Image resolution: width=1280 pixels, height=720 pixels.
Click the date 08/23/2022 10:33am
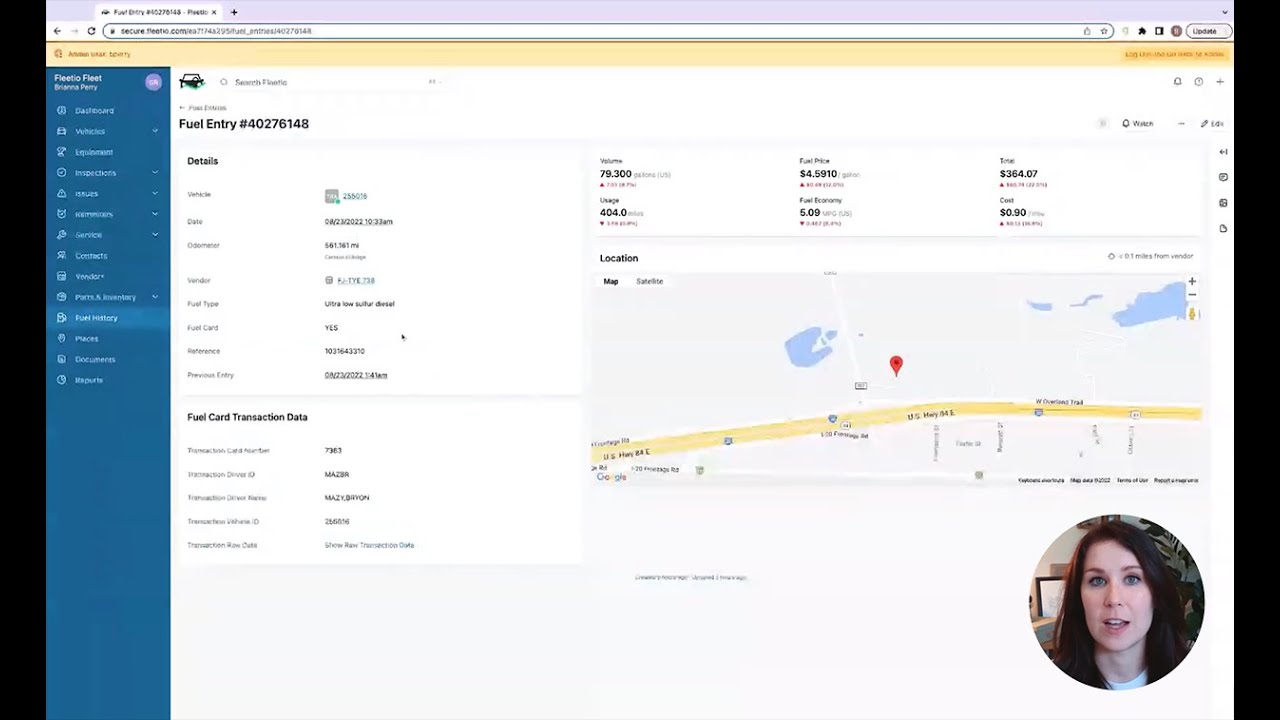[x=359, y=222]
